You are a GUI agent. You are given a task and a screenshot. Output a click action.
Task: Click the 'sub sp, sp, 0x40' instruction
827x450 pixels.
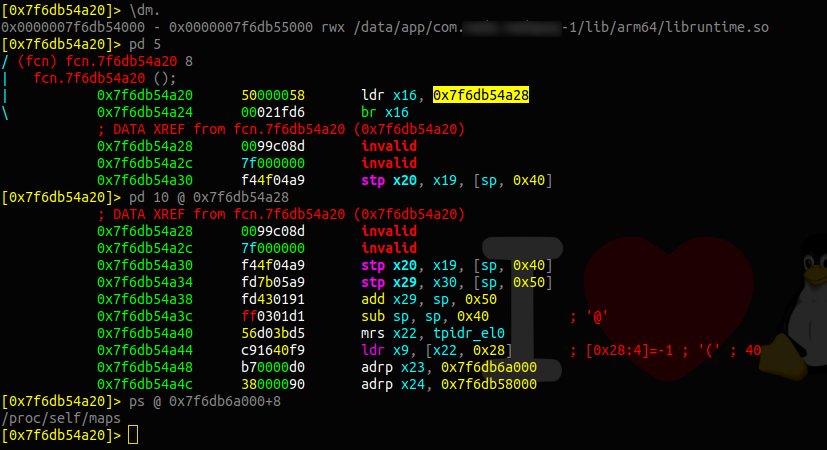pyautogui.click(x=425, y=316)
